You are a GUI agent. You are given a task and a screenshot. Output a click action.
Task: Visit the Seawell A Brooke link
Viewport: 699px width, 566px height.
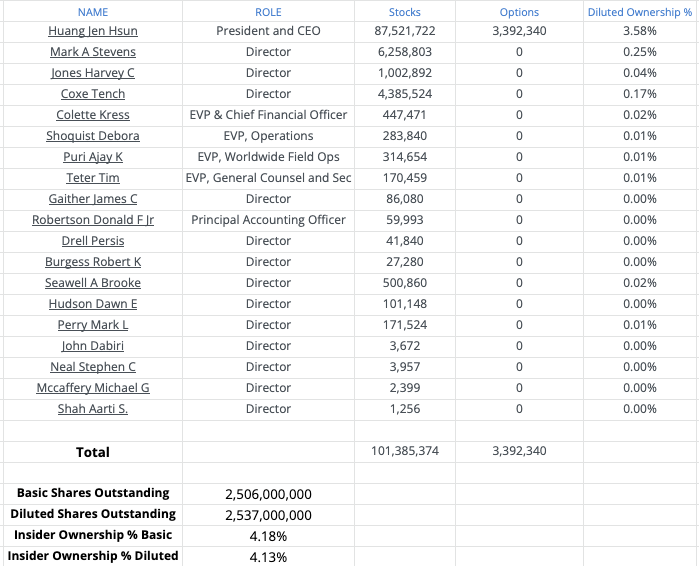tap(93, 283)
